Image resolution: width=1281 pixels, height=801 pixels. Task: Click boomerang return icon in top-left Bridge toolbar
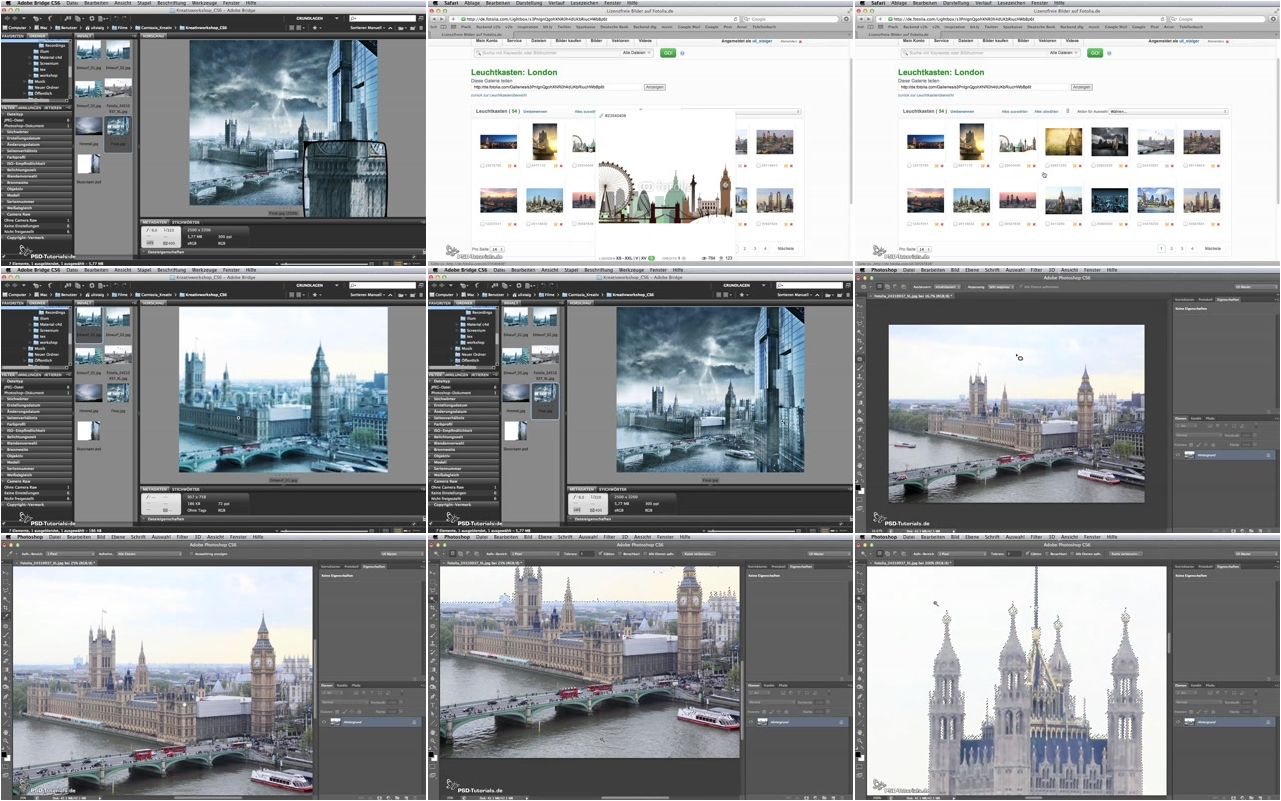click(x=49, y=18)
